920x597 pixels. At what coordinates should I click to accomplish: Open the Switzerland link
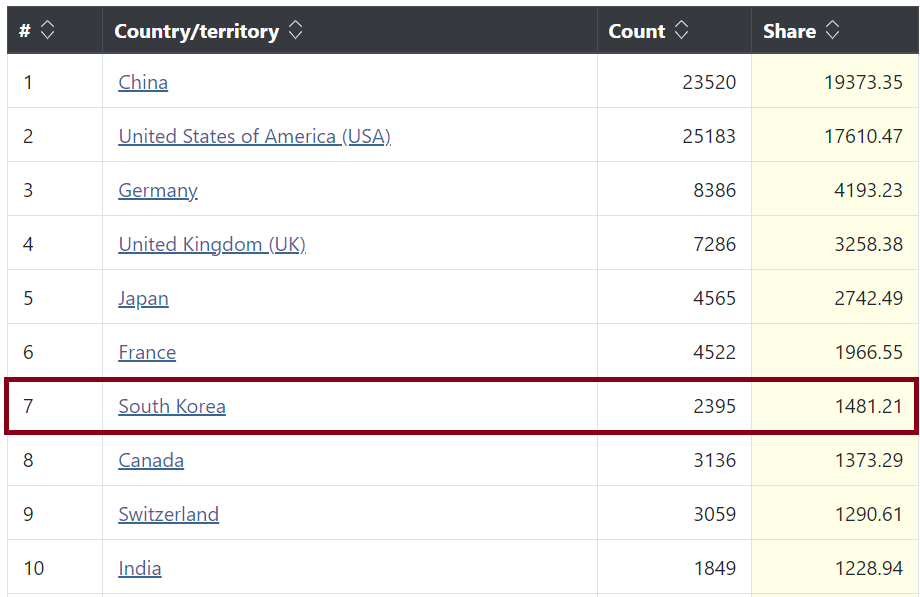click(168, 514)
